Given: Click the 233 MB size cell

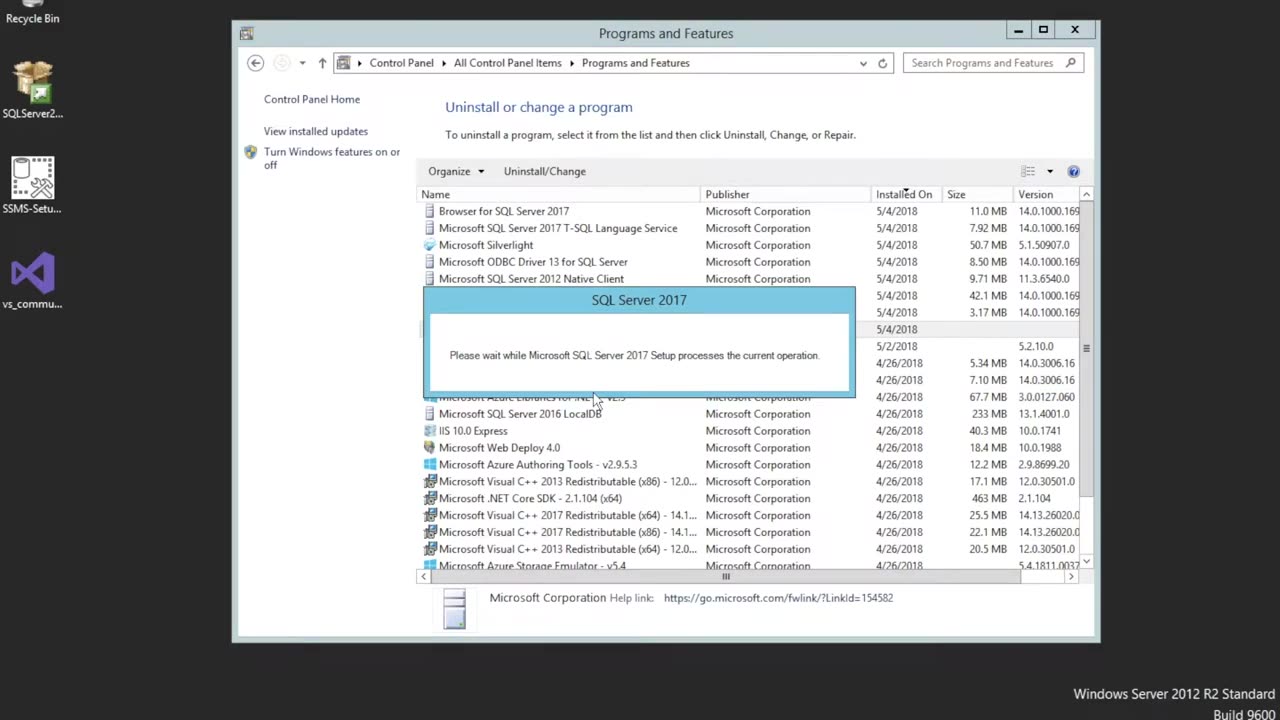Looking at the screenshot, I should click(x=988, y=414).
